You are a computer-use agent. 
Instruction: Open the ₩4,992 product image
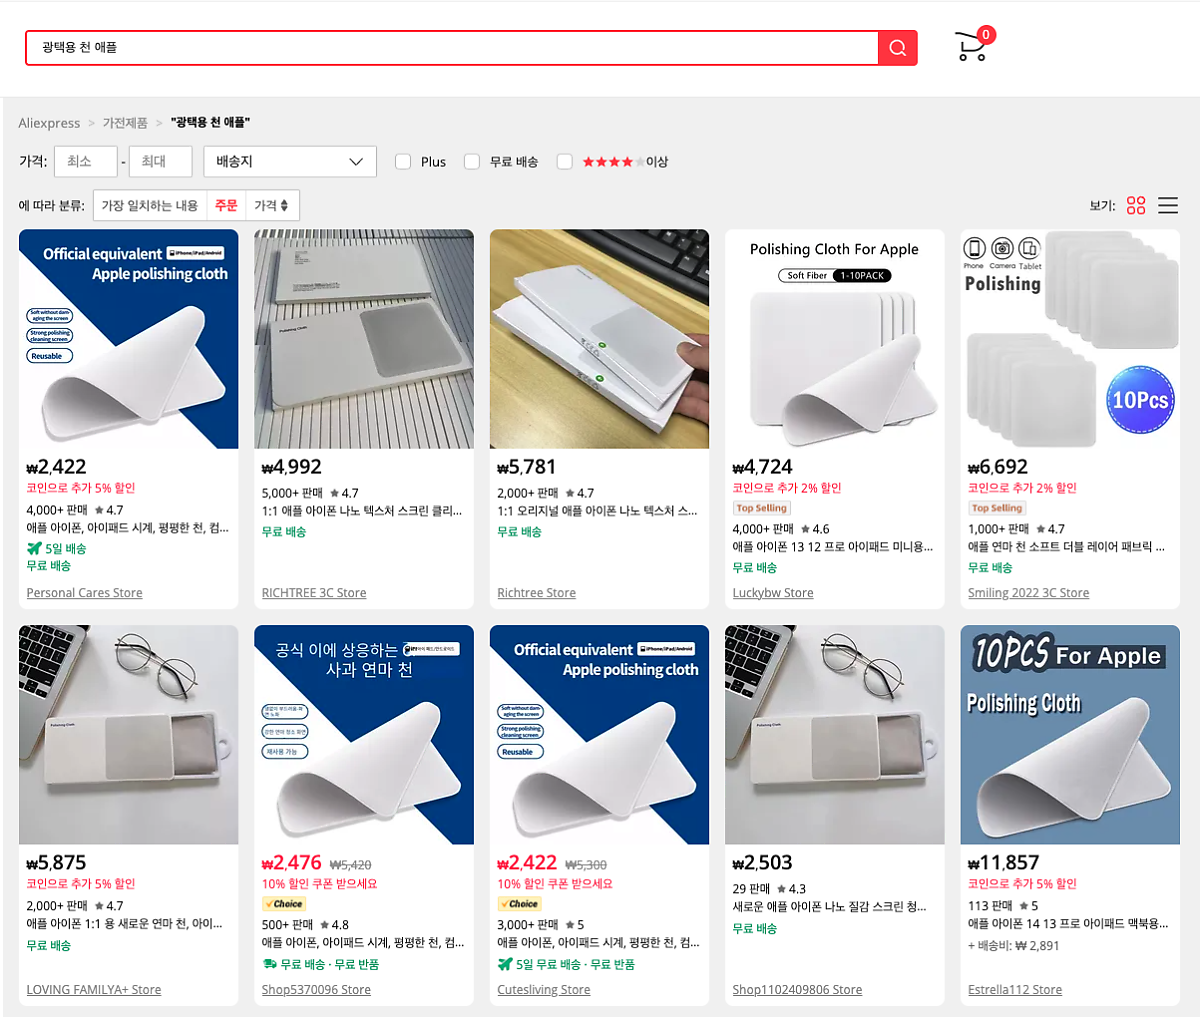pos(364,339)
